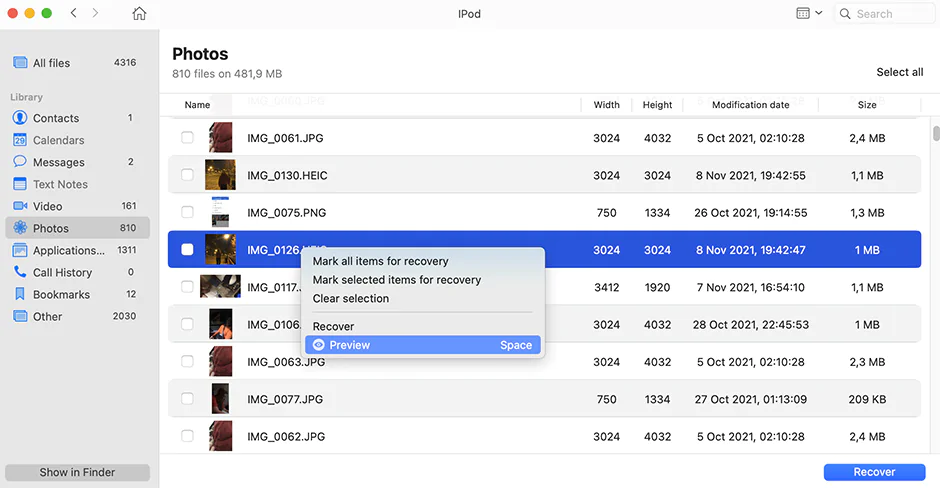
Task: Open Contacts category icon in sidebar
Action: pos(20,118)
